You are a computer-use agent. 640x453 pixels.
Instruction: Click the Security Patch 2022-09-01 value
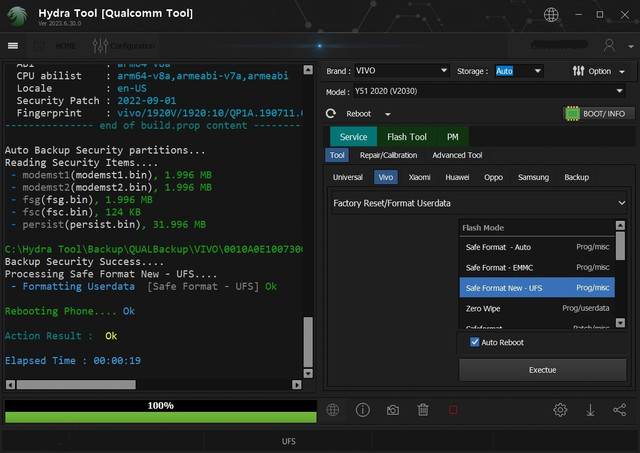click(x=147, y=100)
